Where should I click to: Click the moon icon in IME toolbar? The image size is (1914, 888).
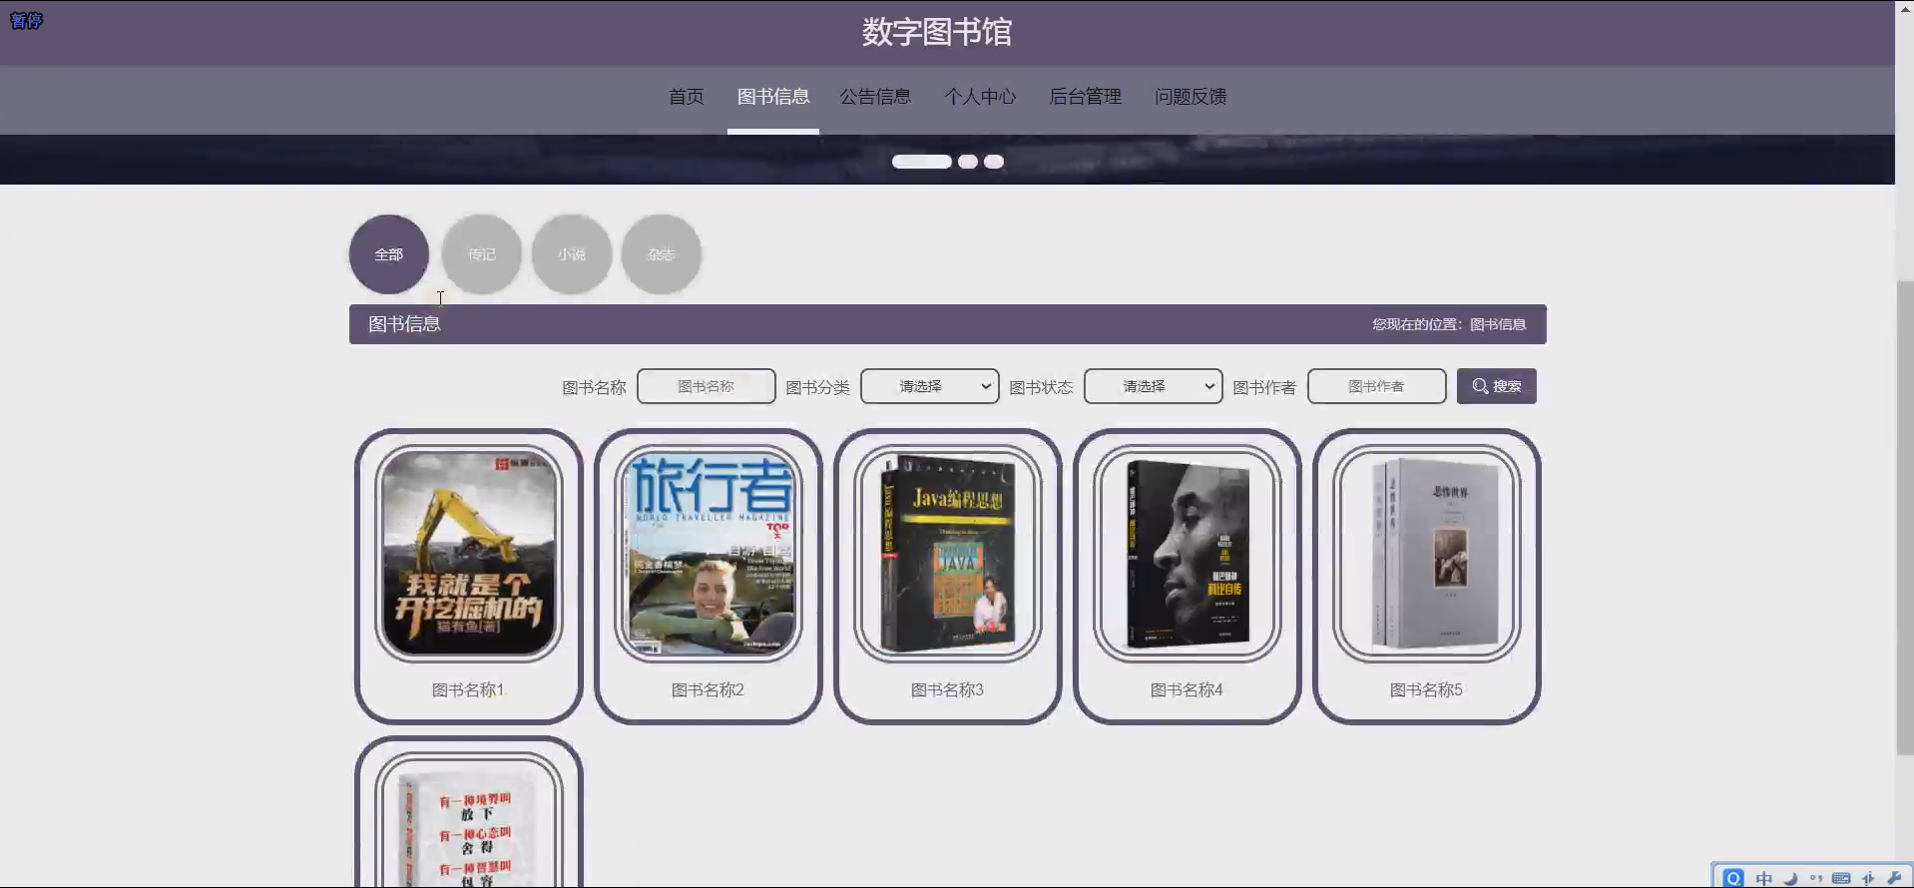[1790, 879]
